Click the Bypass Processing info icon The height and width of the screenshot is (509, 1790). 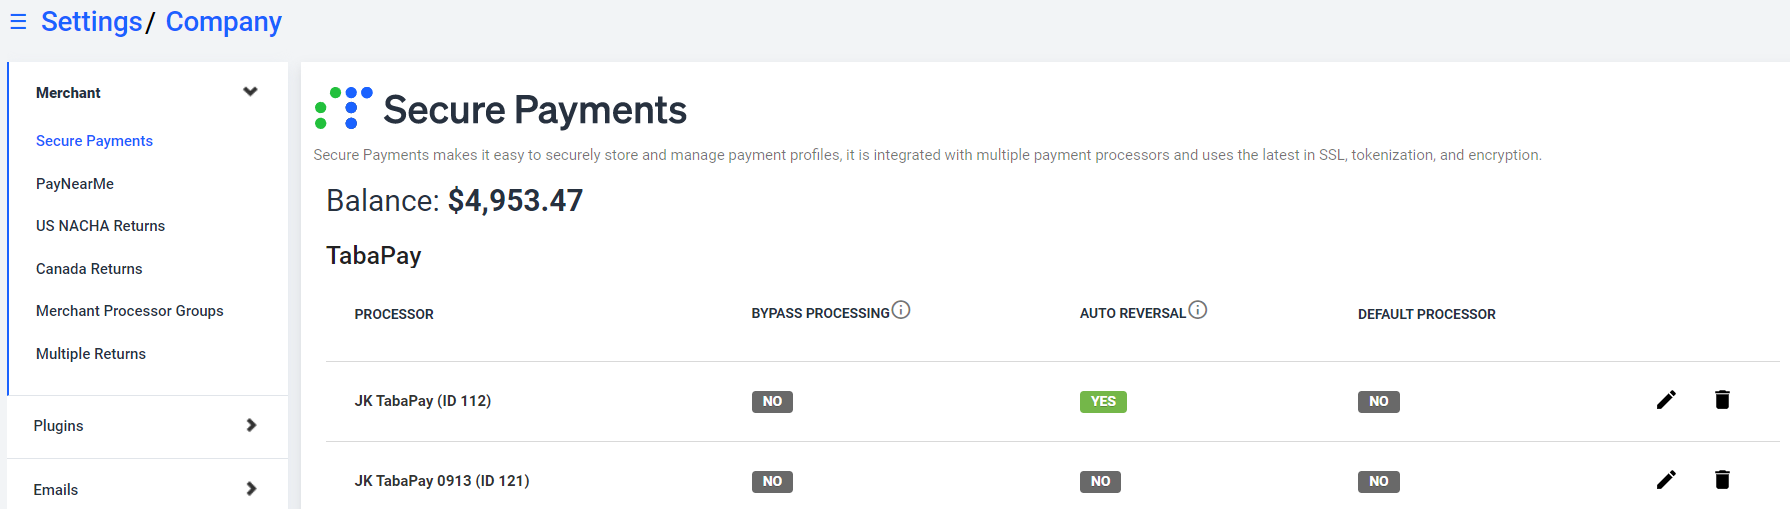click(901, 310)
